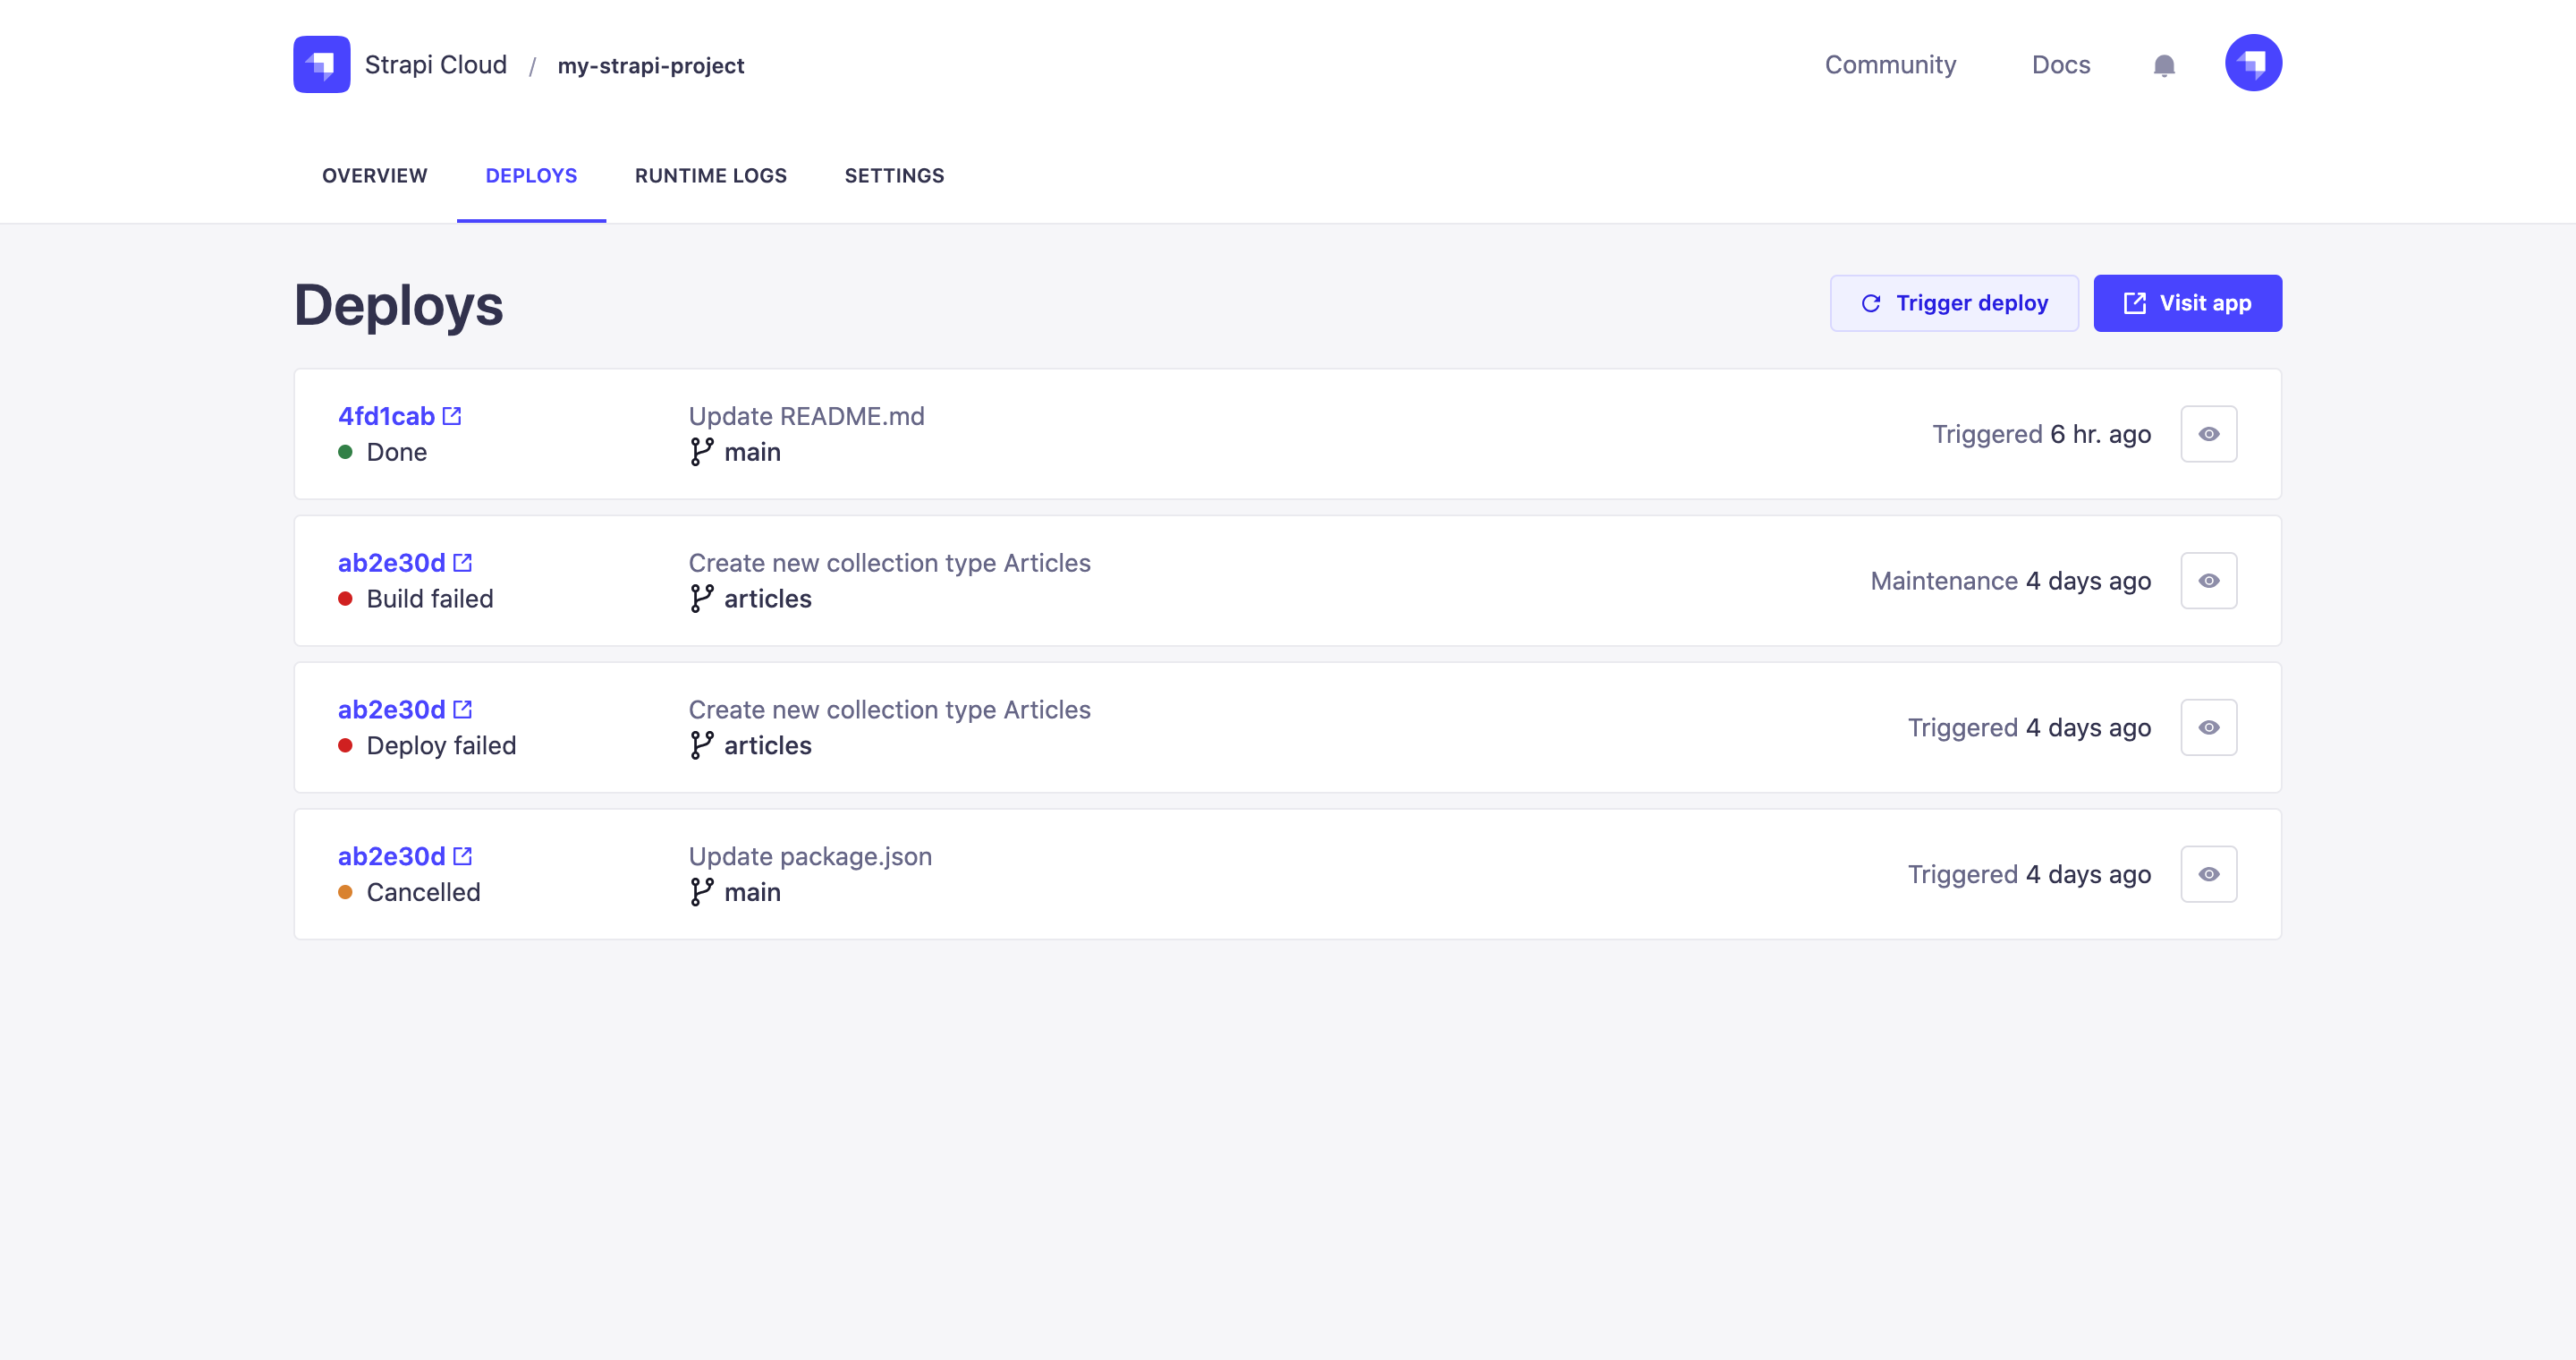Click the my-strapi-project breadcrumb
The width and height of the screenshot is (2576, 1360).
tap(650, 66)
